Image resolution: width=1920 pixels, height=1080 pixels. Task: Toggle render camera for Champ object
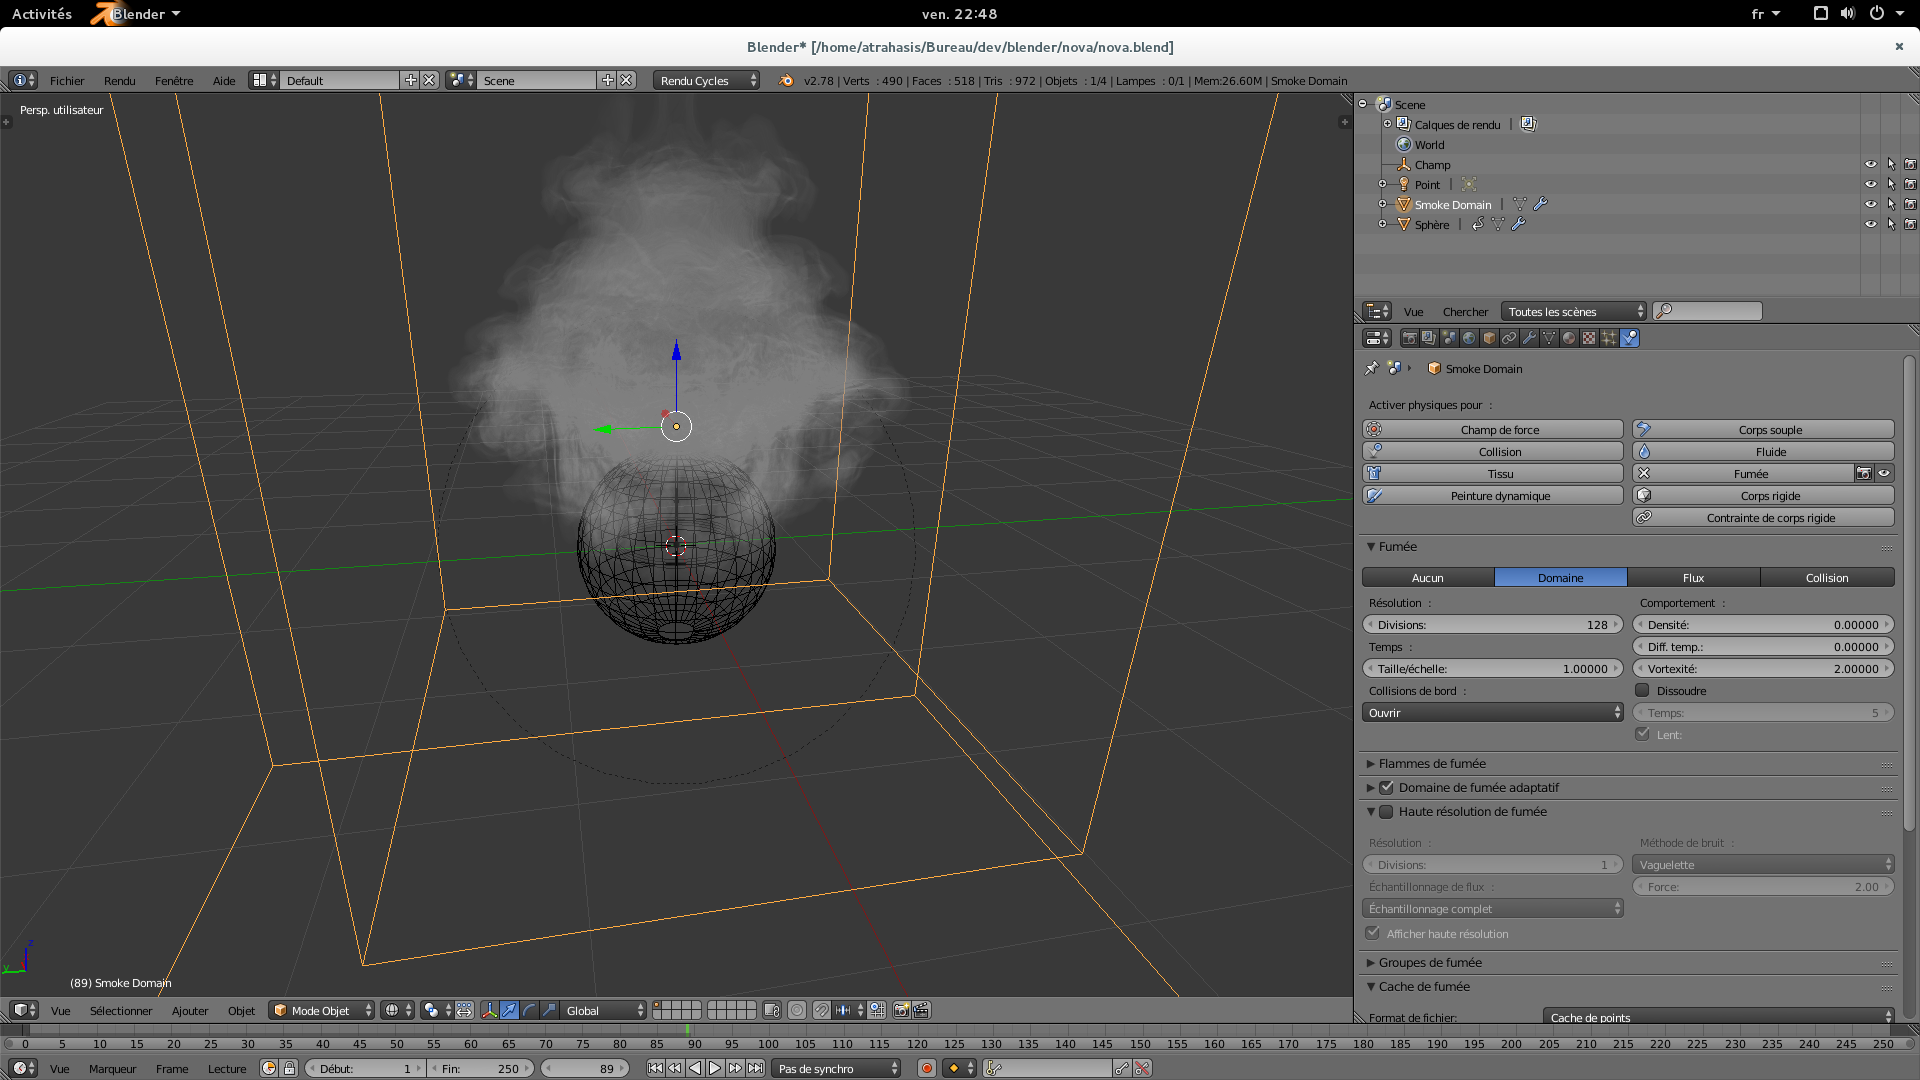[x=1910, y=164]
